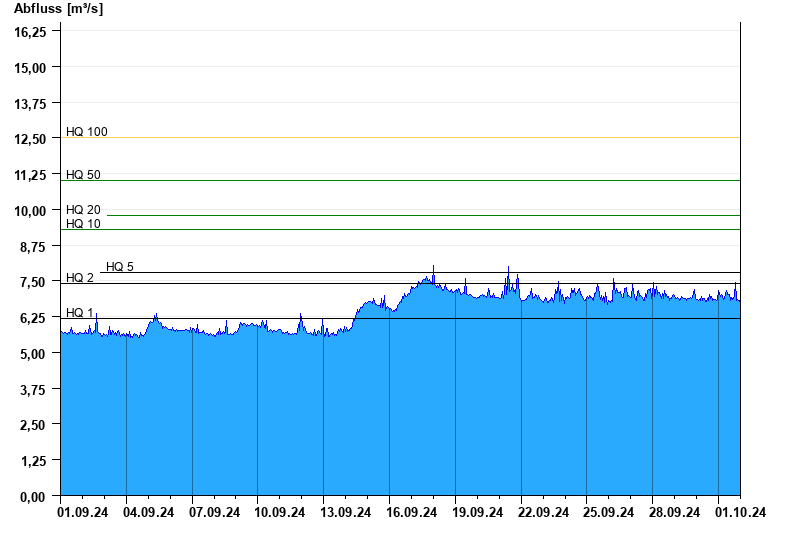Click the date label 04.09.24
The width and height of the screenshot is (800, 550).
click(x=148, y=512)
